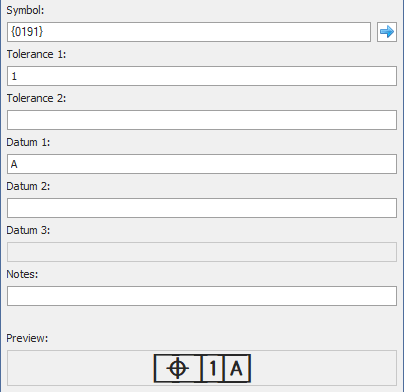Click the "Notes:" label
Viewport: 404px width, 392px height.
(22, 274)
